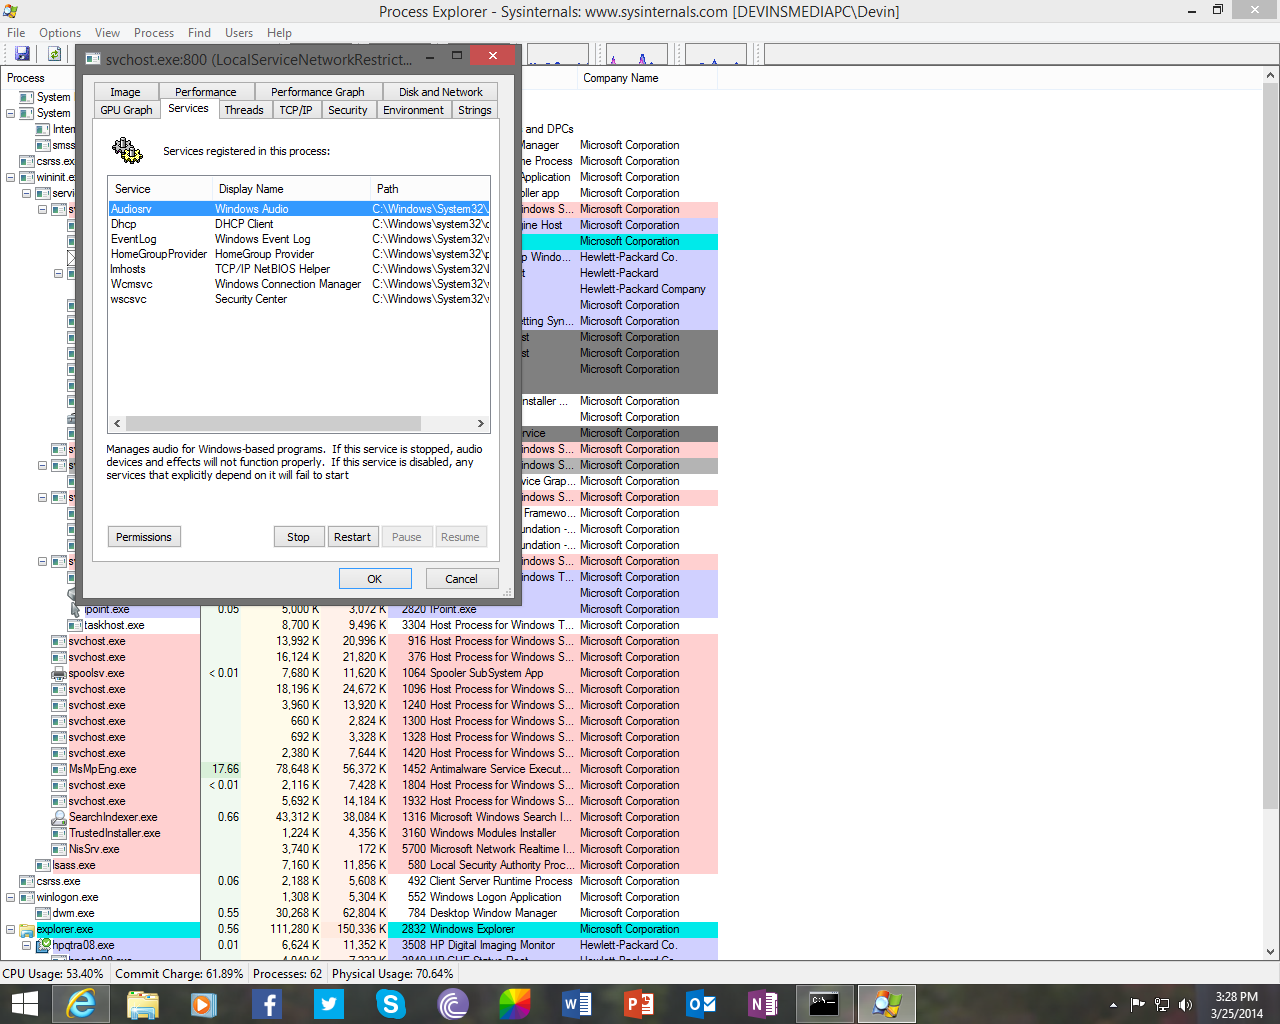Click the services gear icon in dialog
1280x1024 pixels.
click(127, 151)
